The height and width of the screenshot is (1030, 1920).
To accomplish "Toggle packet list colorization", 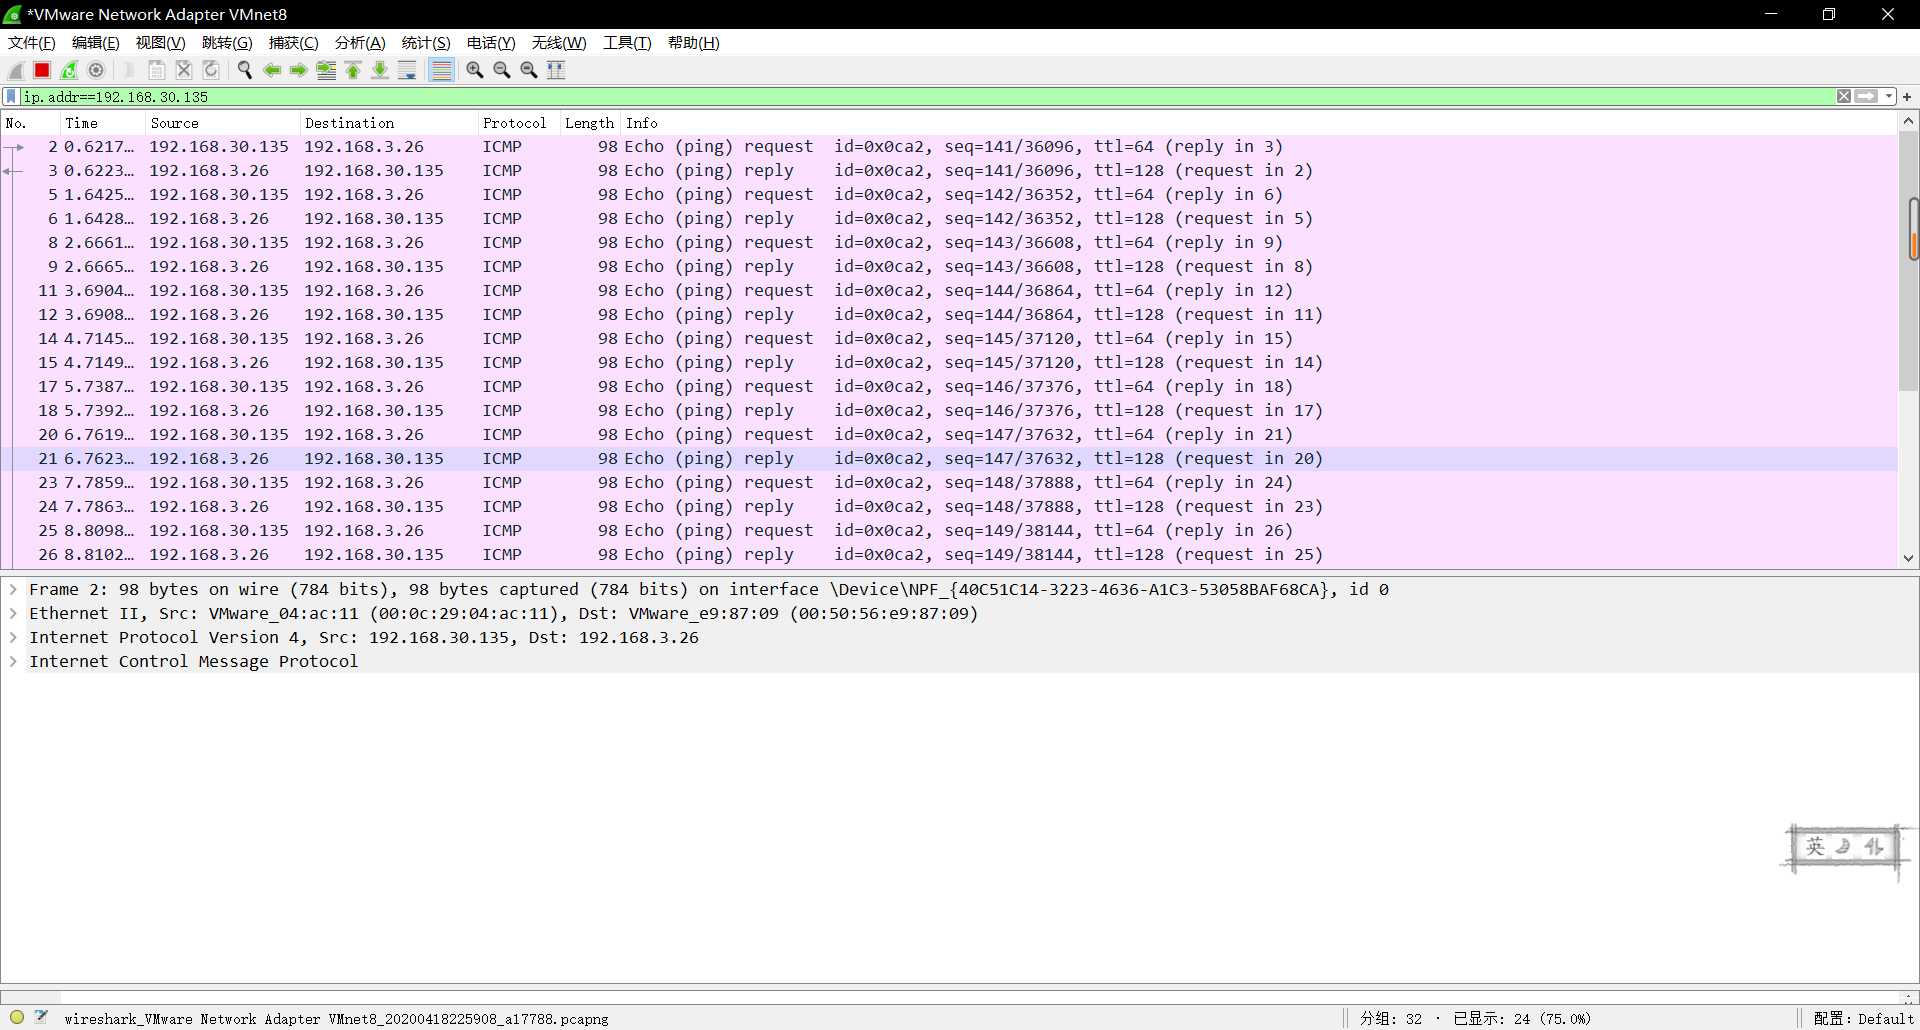I will (x=441, y=70).
